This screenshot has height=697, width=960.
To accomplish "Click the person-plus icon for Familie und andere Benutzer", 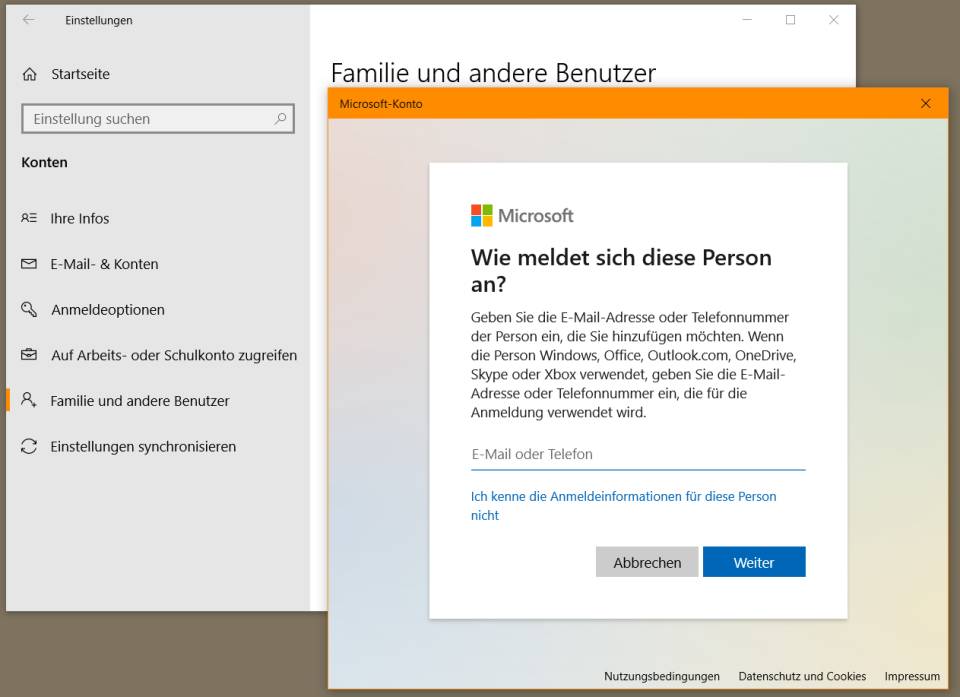I will [x=29, y=400].
